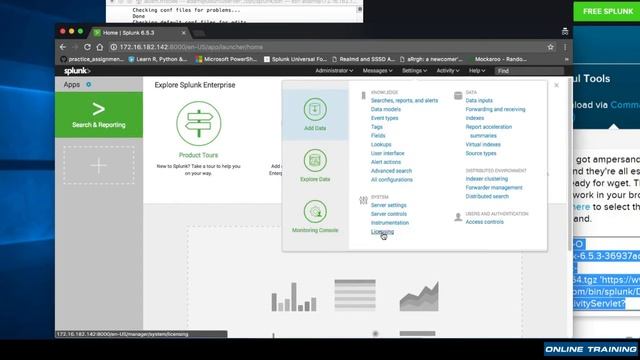Open the Settings dropdown
This screenshot has height=360, width=640.
click(414, 71)
